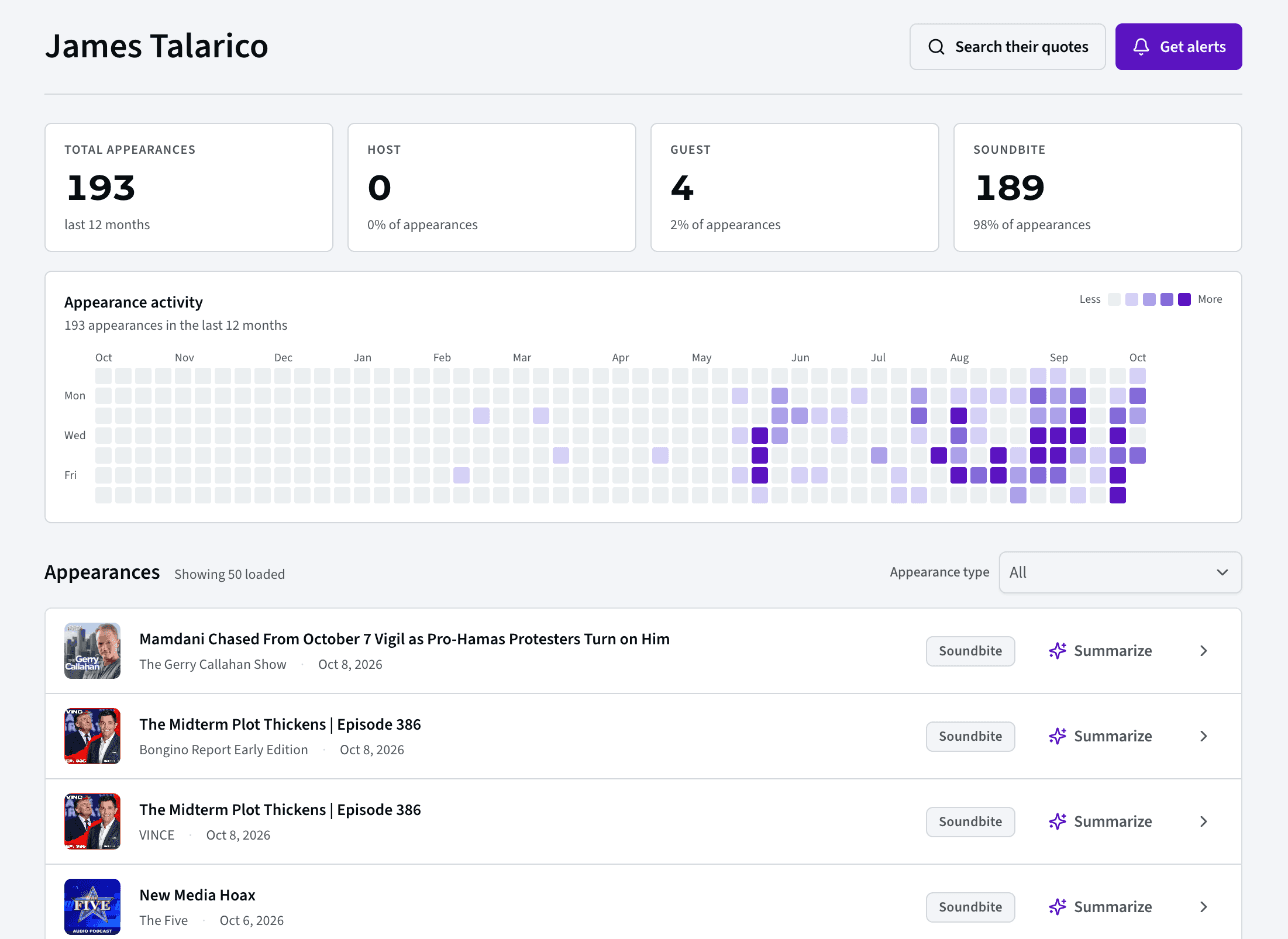1288x939 pixels.
Task: Expand the Bongino Report Early Edition row chevron
Action: 1204,736
